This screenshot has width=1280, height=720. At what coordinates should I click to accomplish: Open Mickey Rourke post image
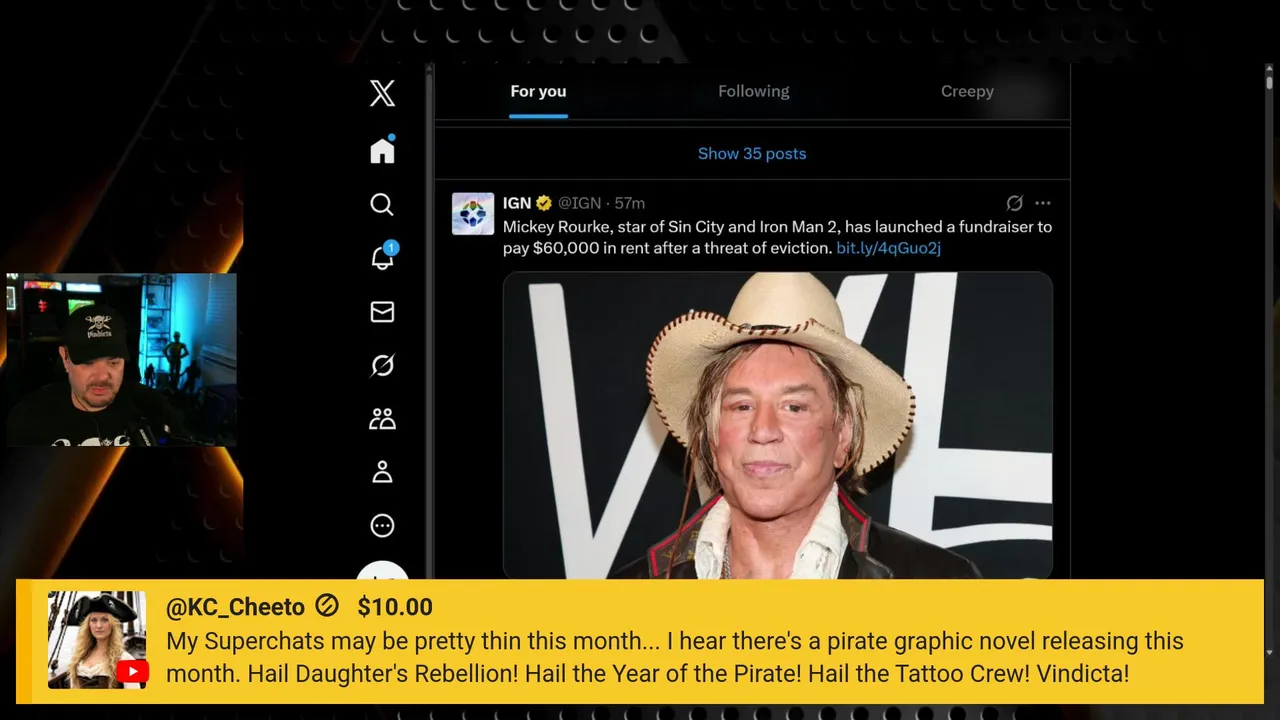(777, 425)
